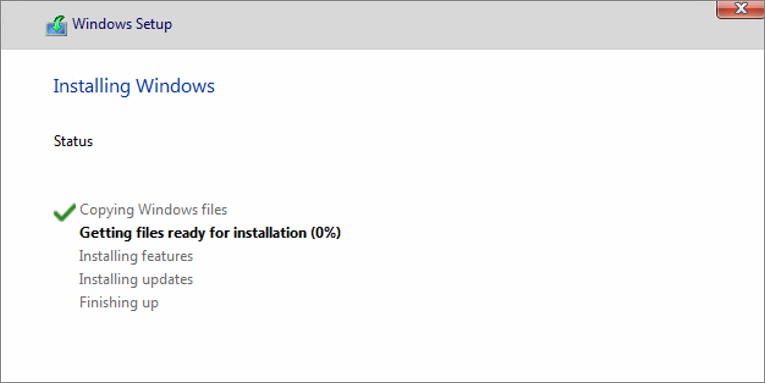The width and height of the screenshot is (765, 383).
Task: Click the green checkmark beside Copying Windows files
Action: pyautogui.click(x=64, y=212)
